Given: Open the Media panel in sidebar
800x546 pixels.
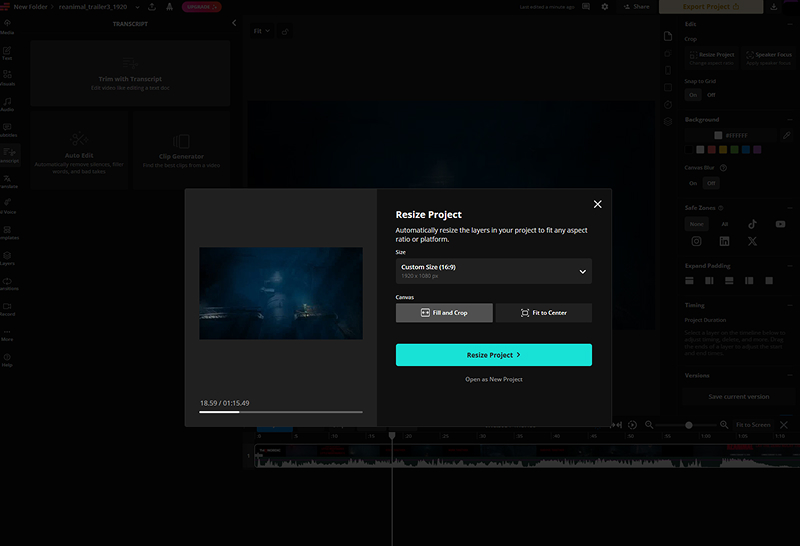Looking at the screenshot, I should [x=8, y=24].
